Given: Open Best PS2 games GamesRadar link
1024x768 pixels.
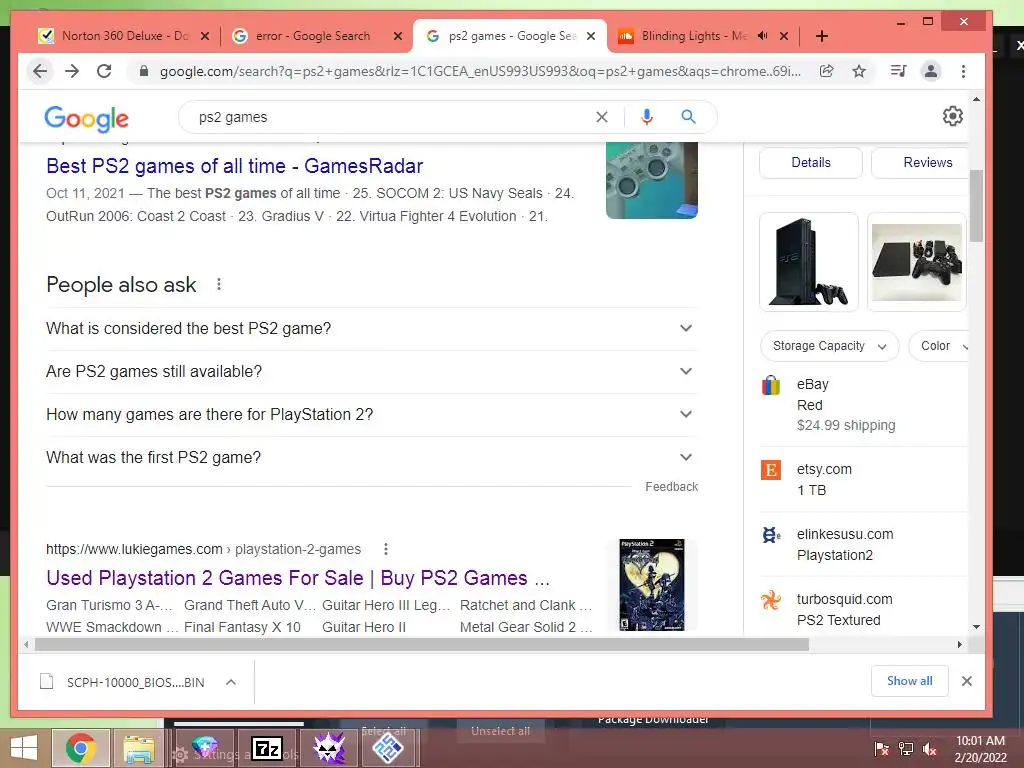Looking at the screenshot, I should tap(234, 166).
